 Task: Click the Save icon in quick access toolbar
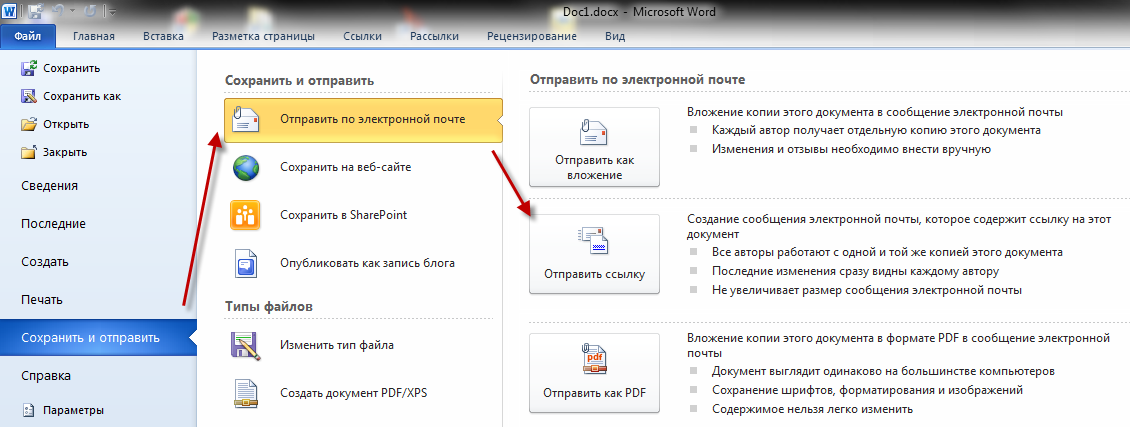click(x=34, y=12)
